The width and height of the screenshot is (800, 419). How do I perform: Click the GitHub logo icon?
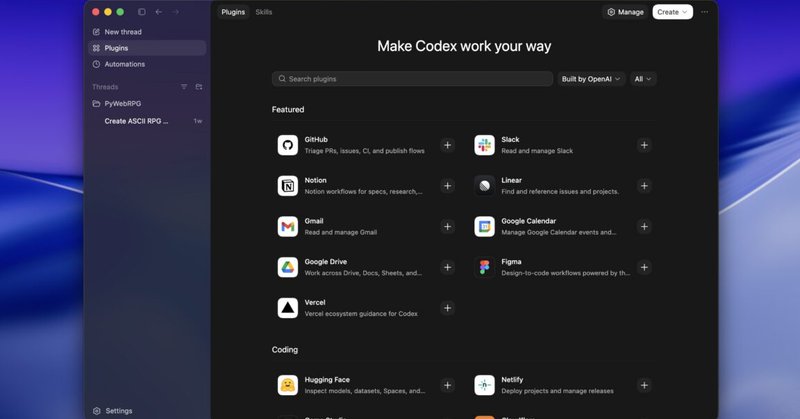288,145
